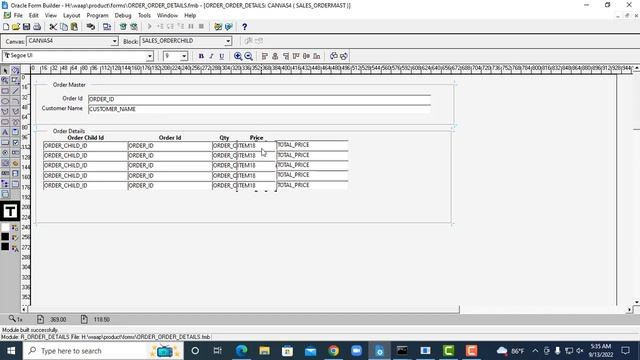
Task: Select the Checkbox item tool in the palette
Action: coord(15,142)
